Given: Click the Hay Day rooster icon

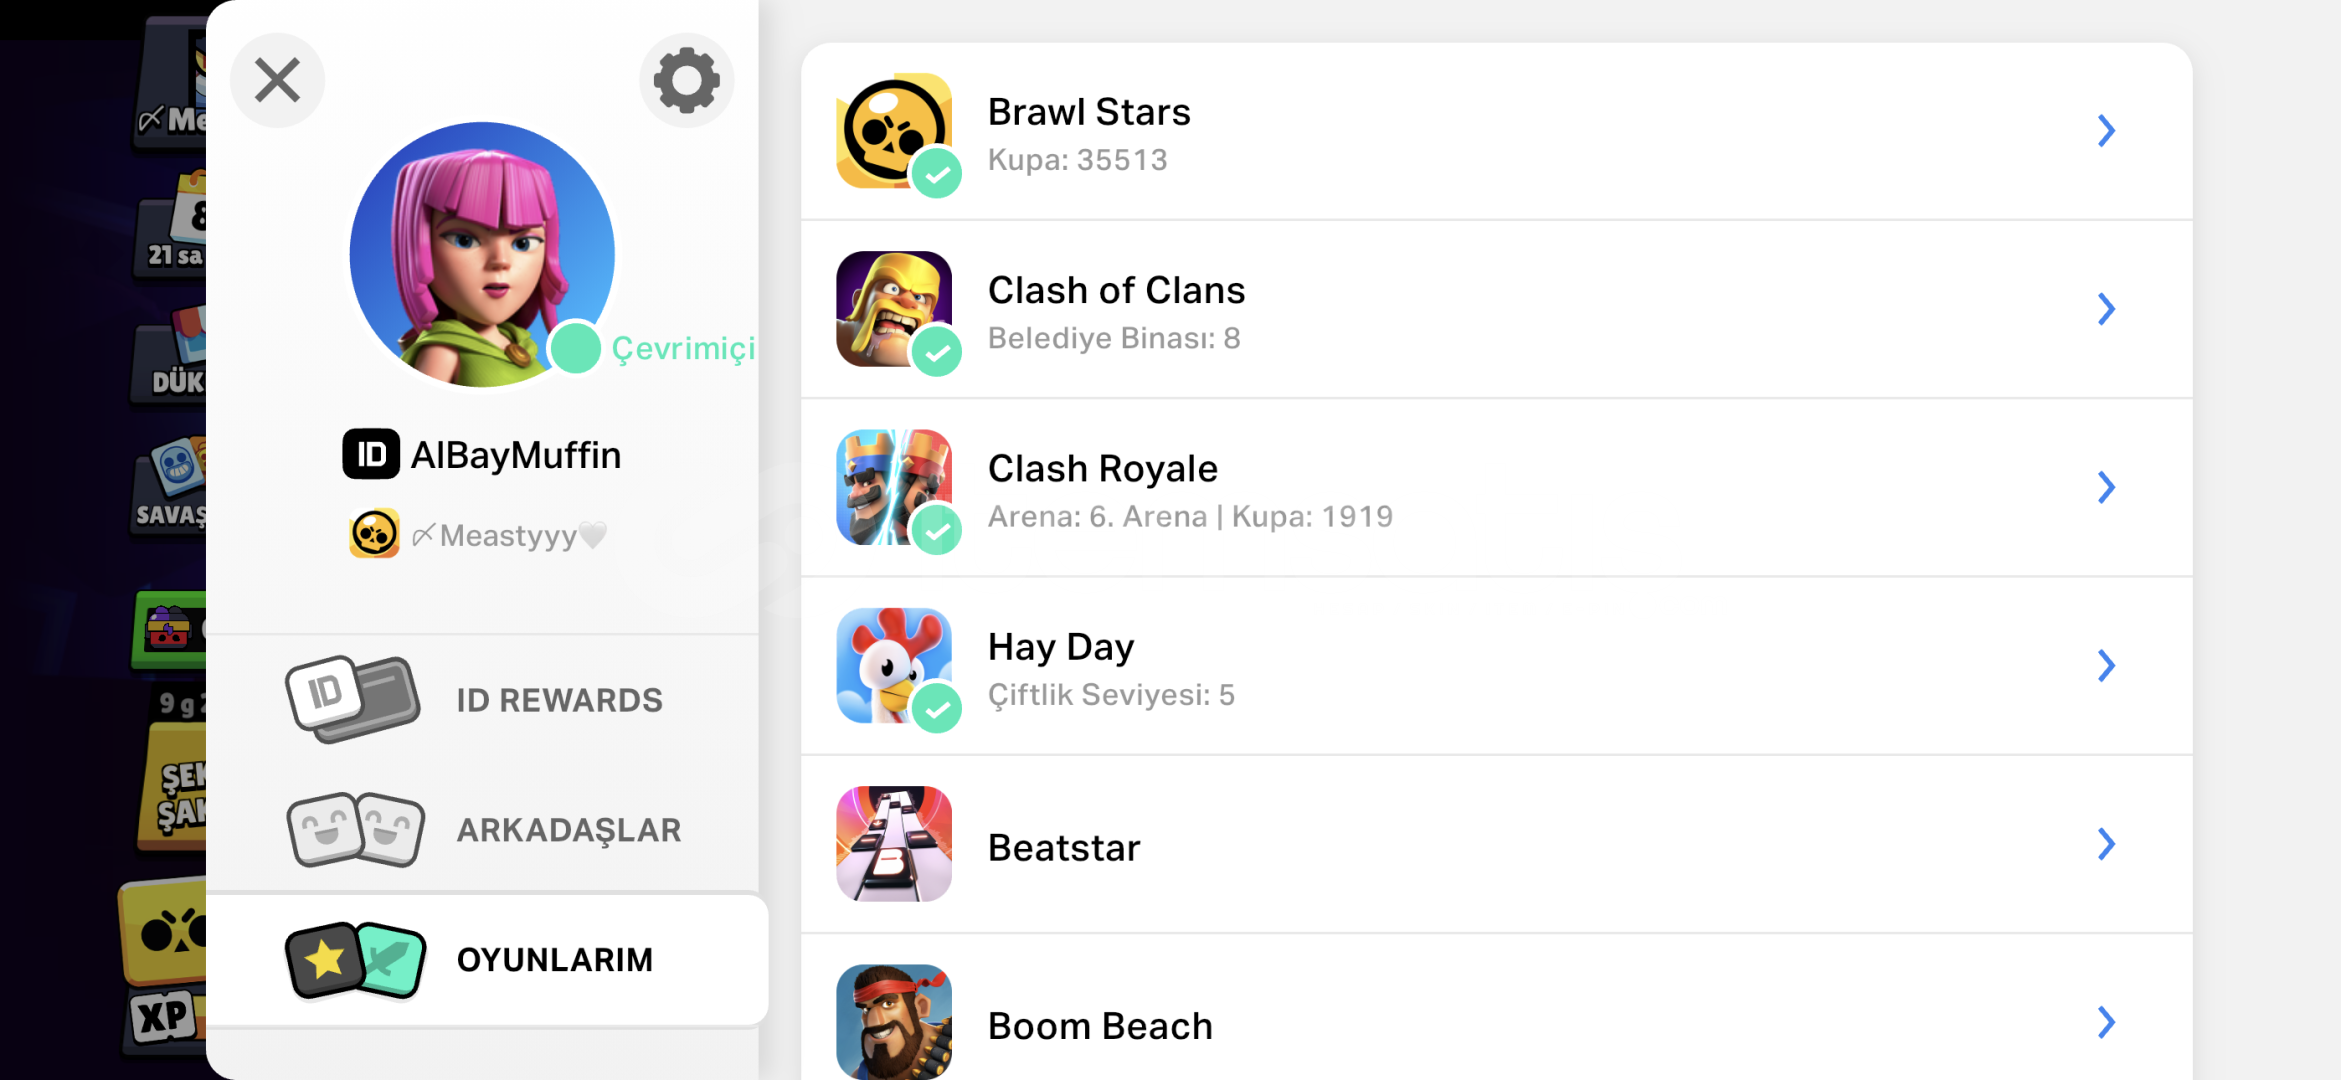Looking at the screenshot, I should [893, 665].
